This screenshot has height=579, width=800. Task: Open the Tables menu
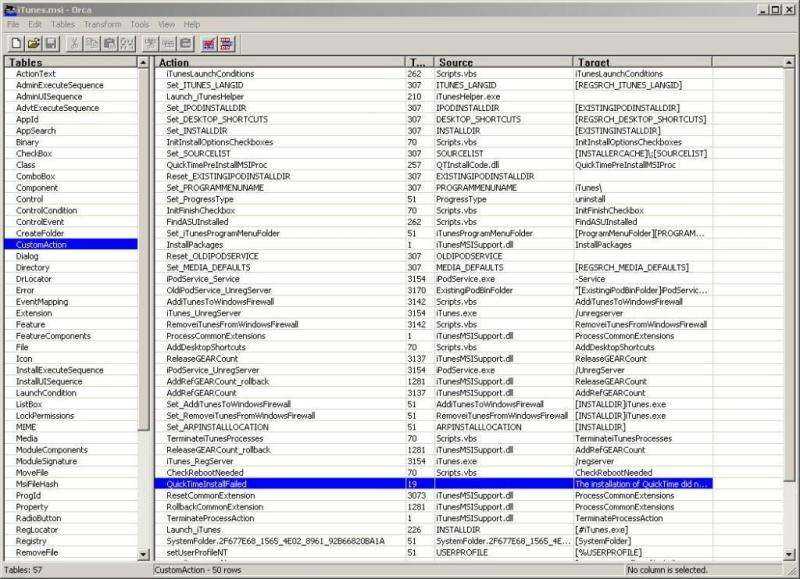coord(63,24)
